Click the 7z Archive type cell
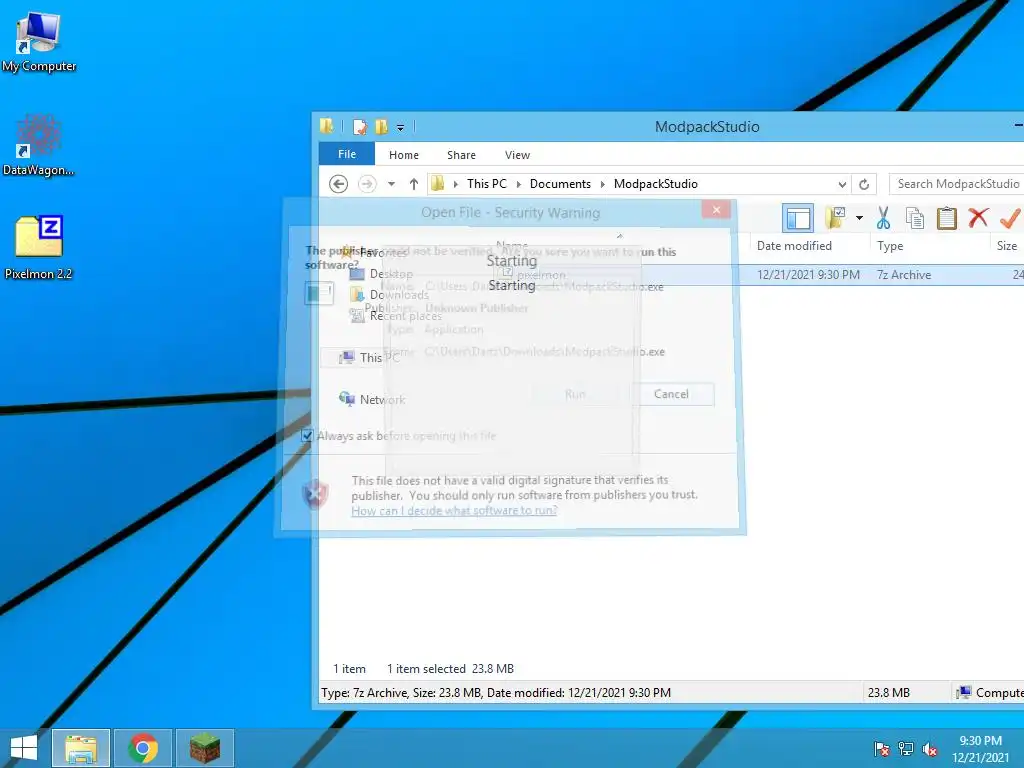Screen dimensions: 1024x768 pos(904,275)
